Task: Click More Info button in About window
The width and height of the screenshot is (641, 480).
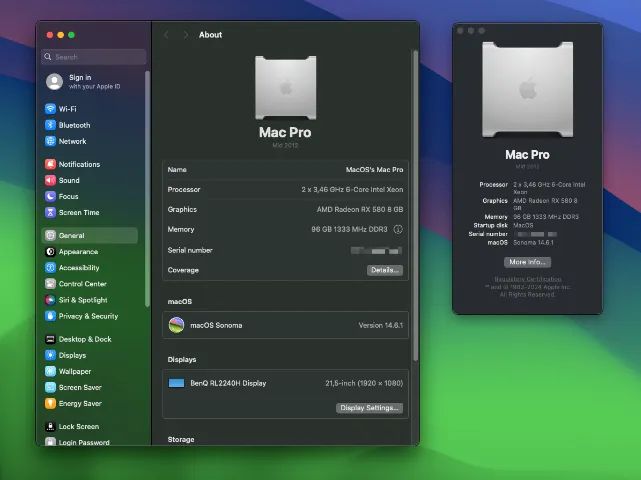Action: 527,262
